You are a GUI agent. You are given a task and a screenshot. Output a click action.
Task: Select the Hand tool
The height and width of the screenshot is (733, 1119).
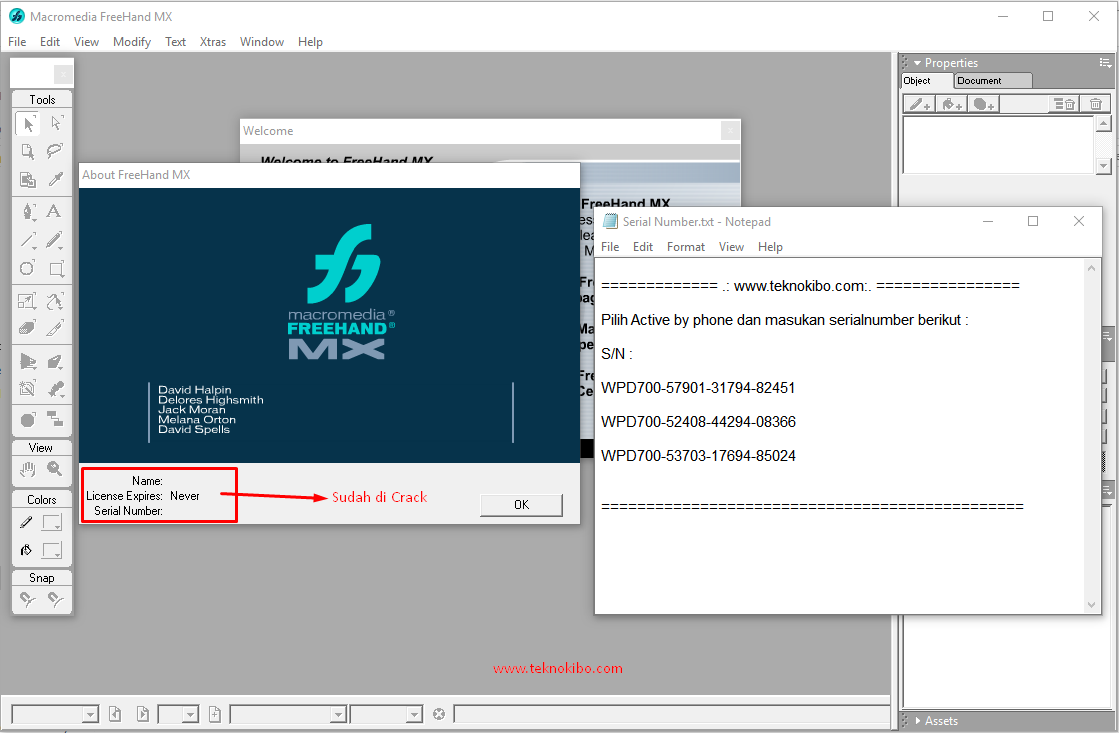tap(28, 469)
